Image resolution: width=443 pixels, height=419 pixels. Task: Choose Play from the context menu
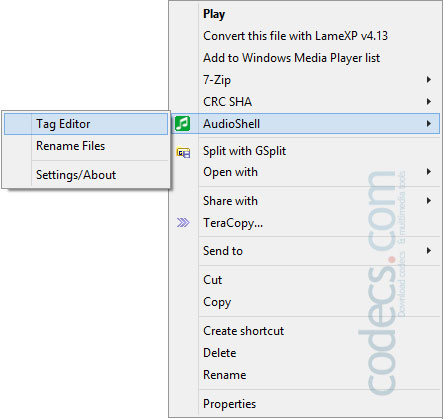click(x=305, y=14)
